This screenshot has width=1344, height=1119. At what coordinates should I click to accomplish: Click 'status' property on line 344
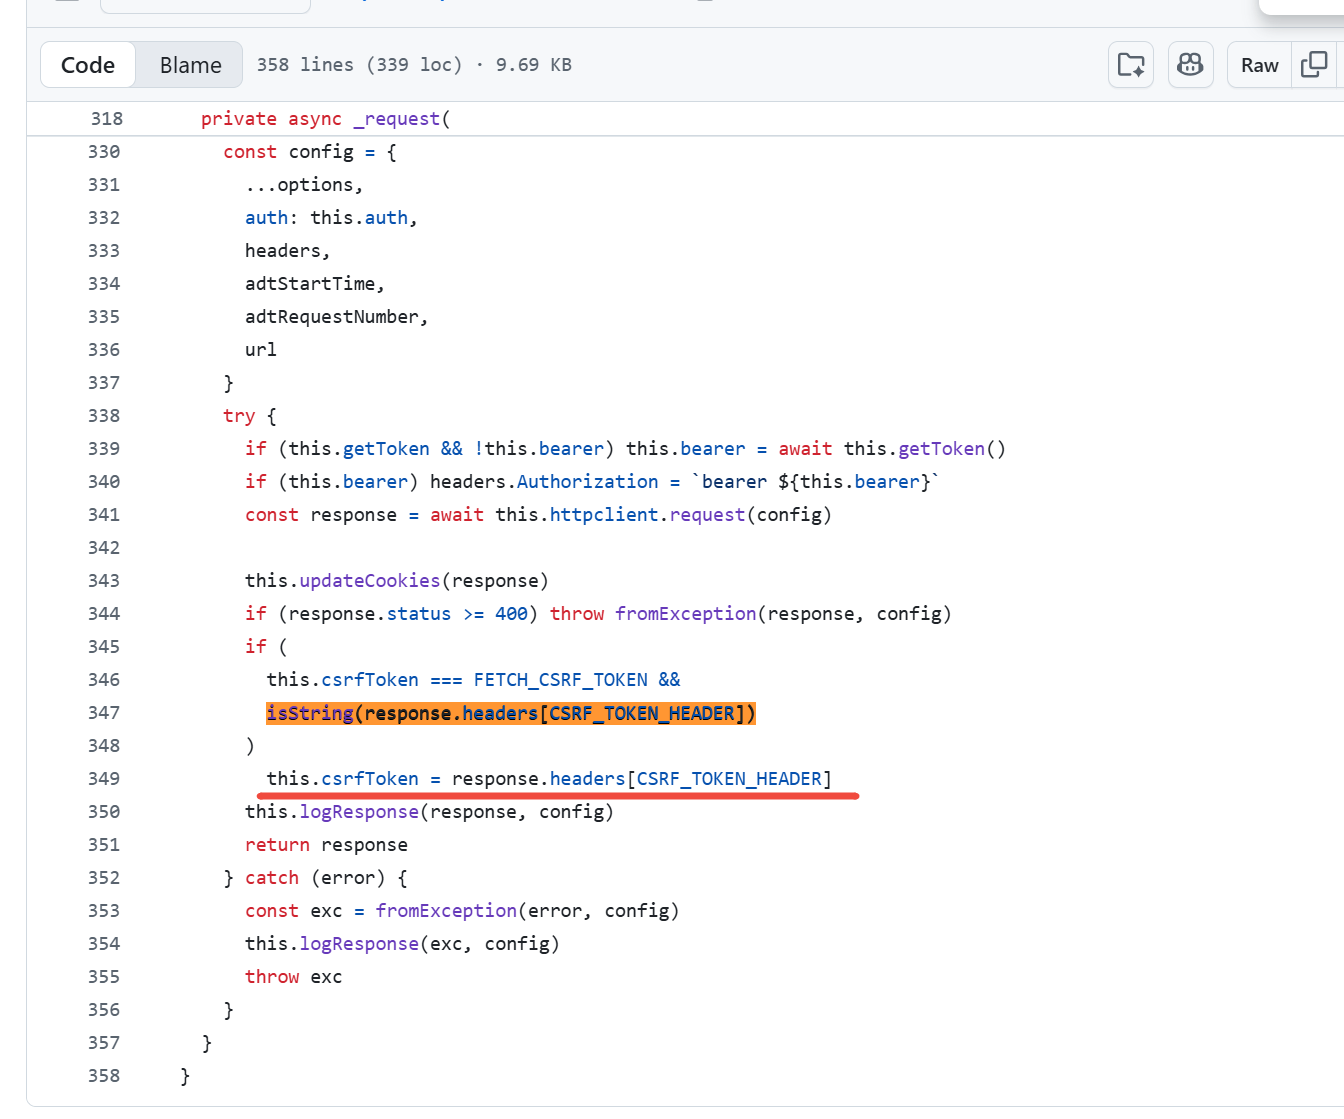(419, 614)
